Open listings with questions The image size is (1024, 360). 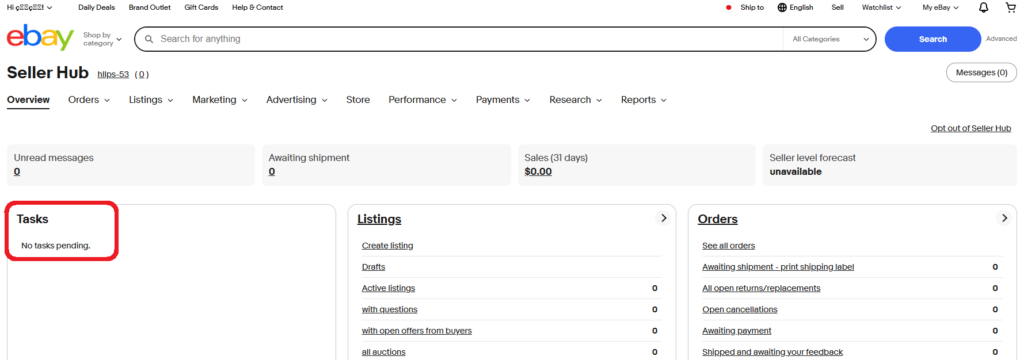click(389, 310)
